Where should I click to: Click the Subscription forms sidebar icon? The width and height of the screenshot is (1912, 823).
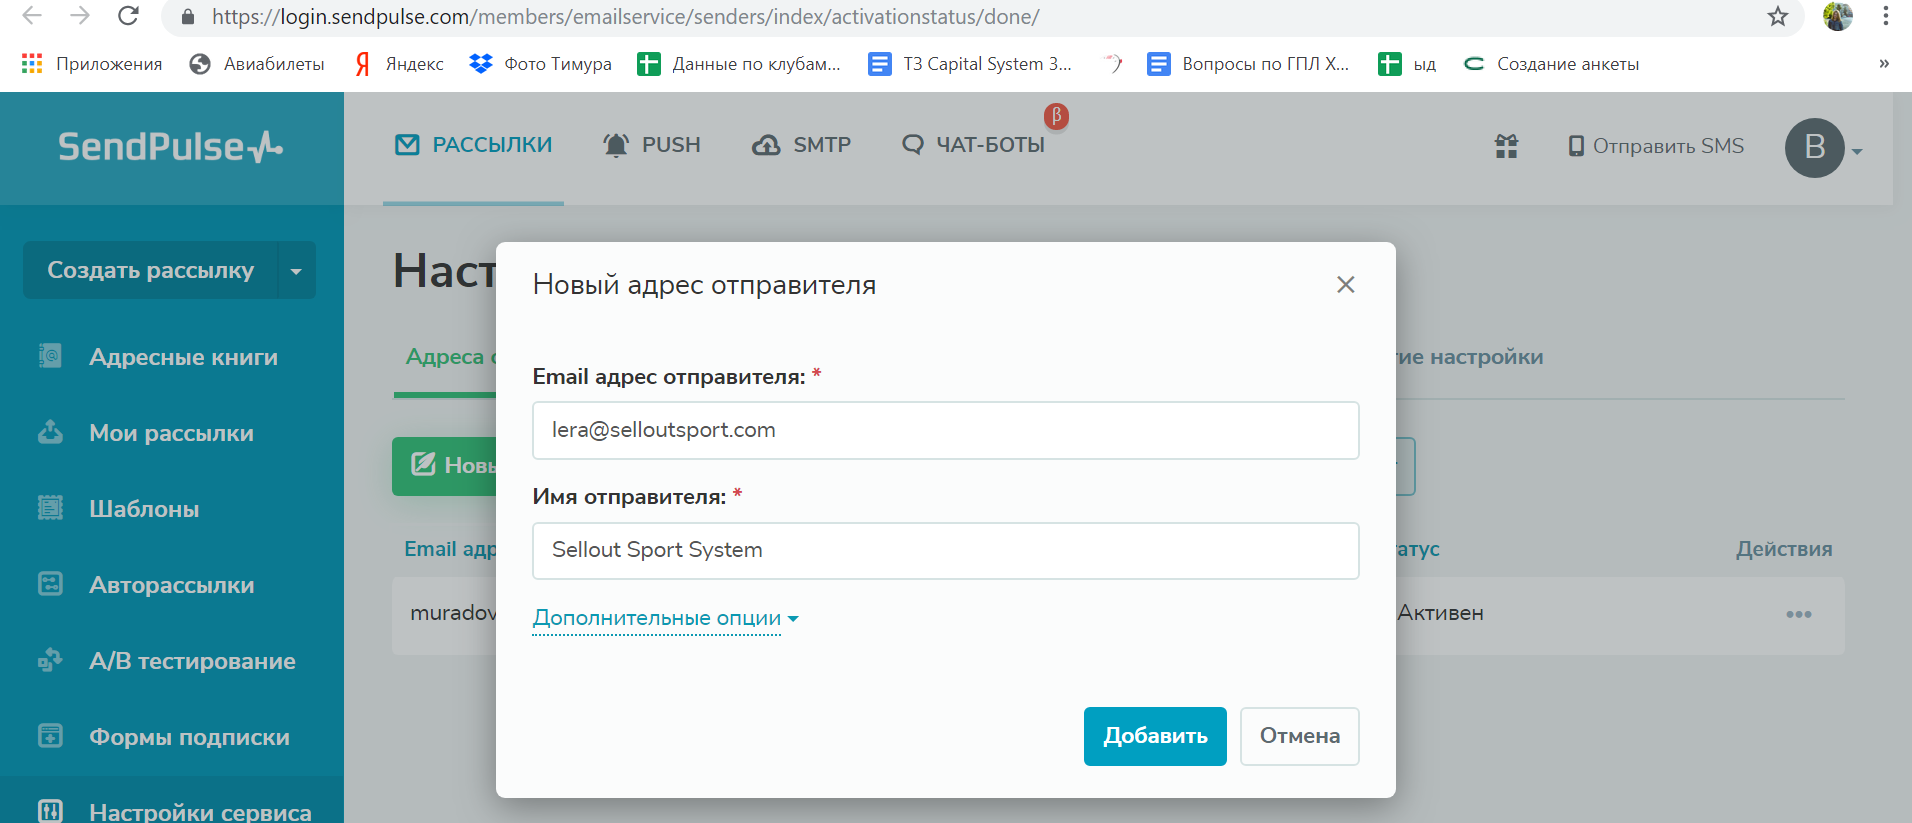(50, 736)
